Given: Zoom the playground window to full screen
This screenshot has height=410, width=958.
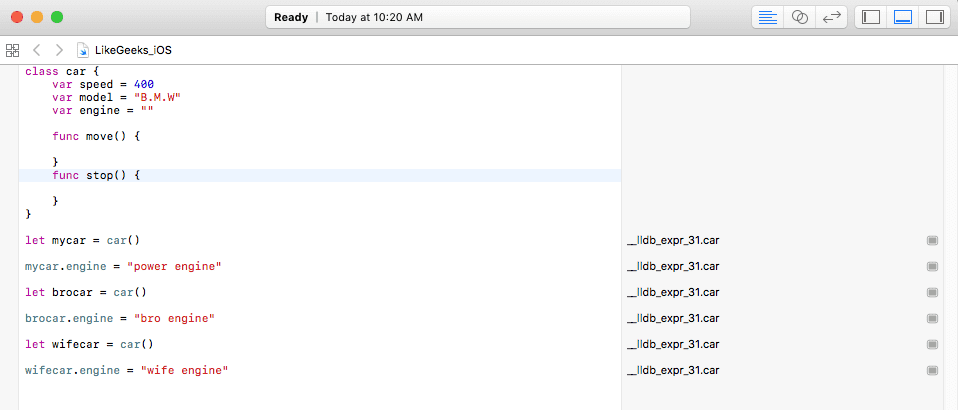Looking at the screenshot, I should (57, 17).
